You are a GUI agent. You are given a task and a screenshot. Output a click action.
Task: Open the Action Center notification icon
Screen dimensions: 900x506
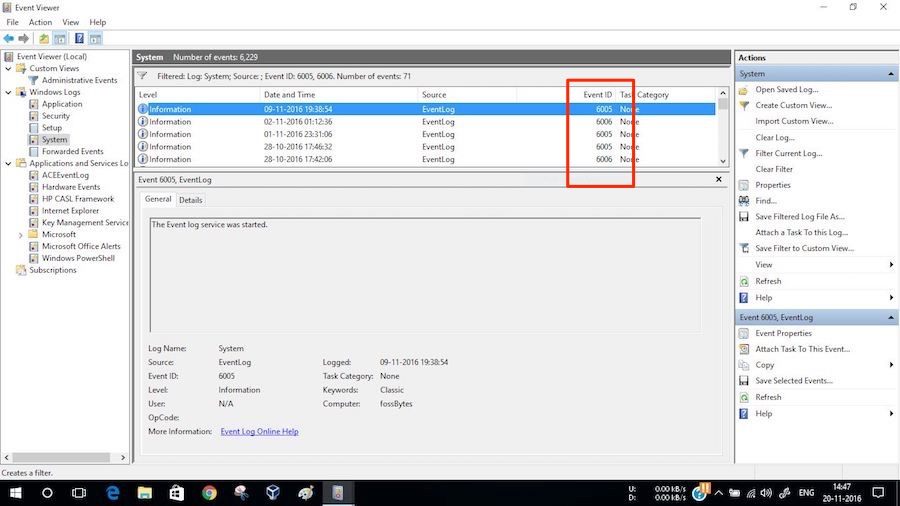coord(878,493)
